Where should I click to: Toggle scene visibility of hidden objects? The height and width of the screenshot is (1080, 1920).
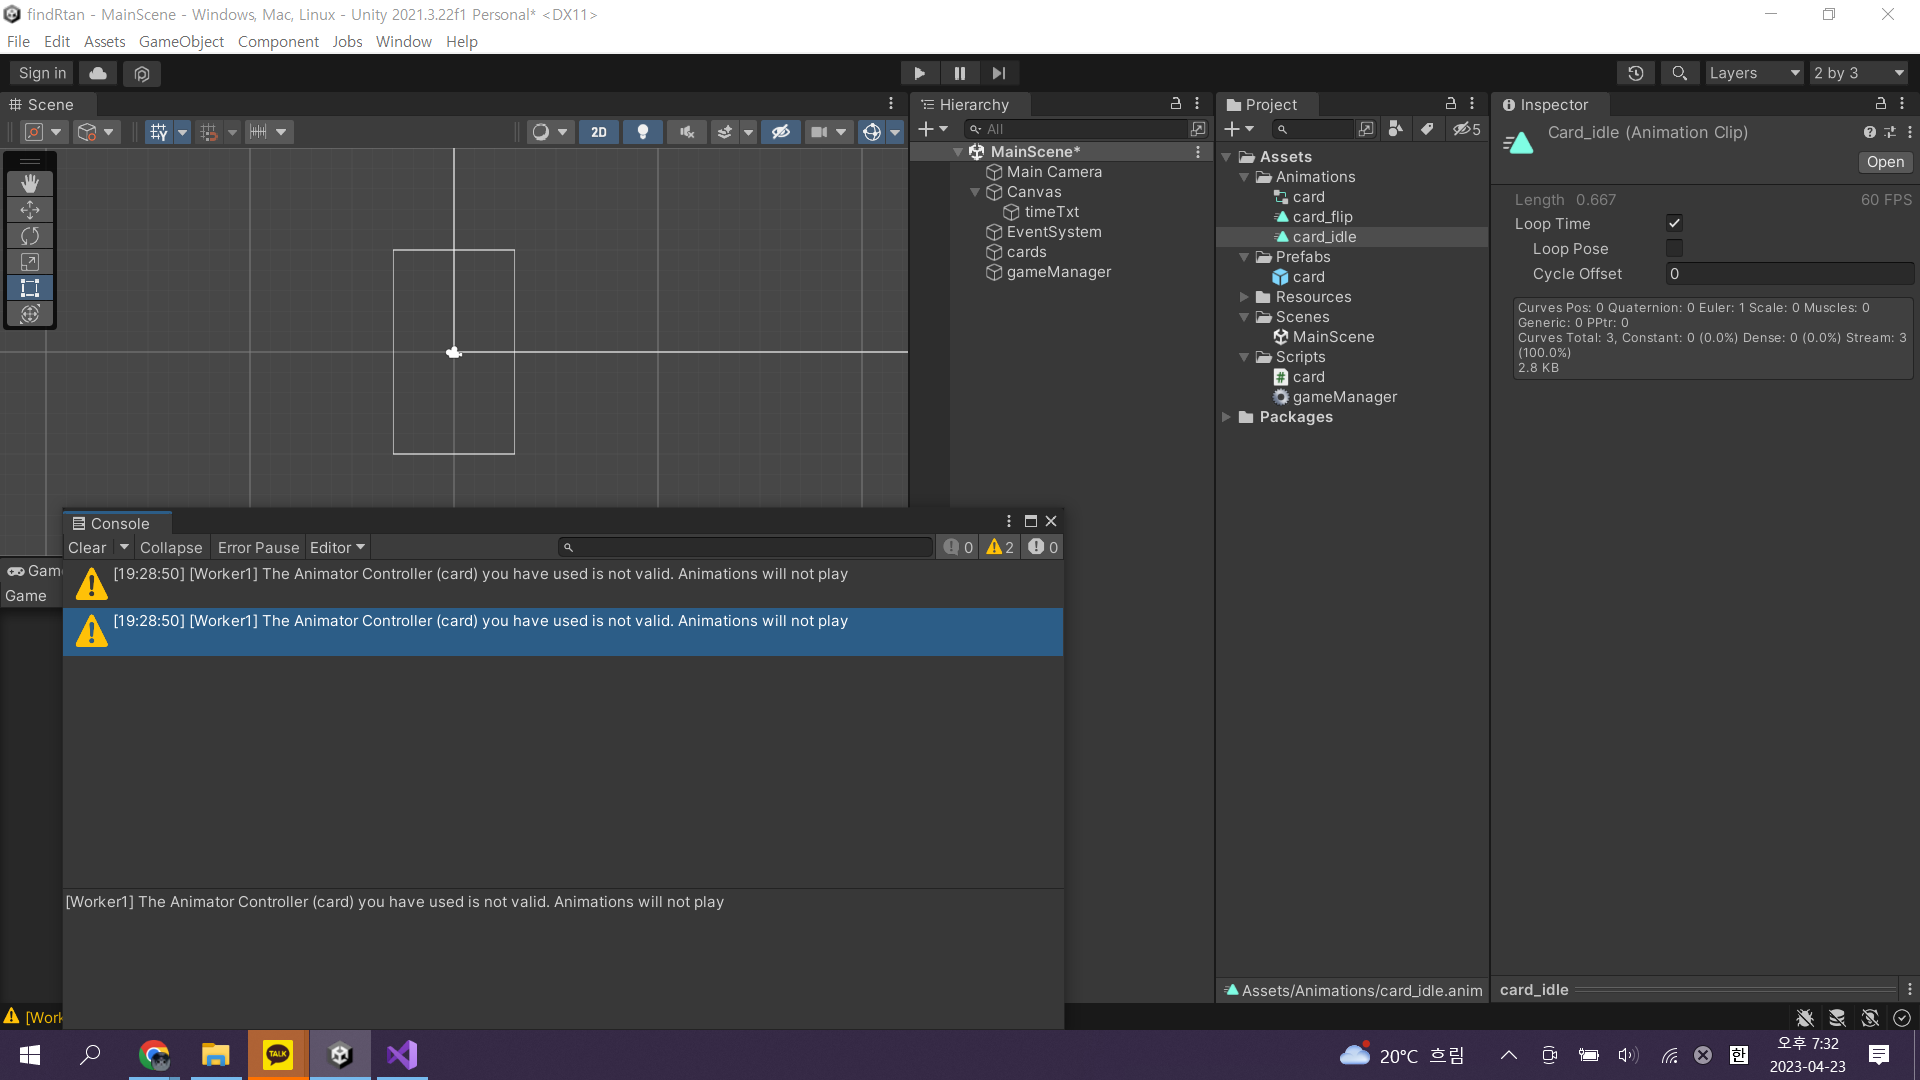pyautogui.click(x=781, y=132)
